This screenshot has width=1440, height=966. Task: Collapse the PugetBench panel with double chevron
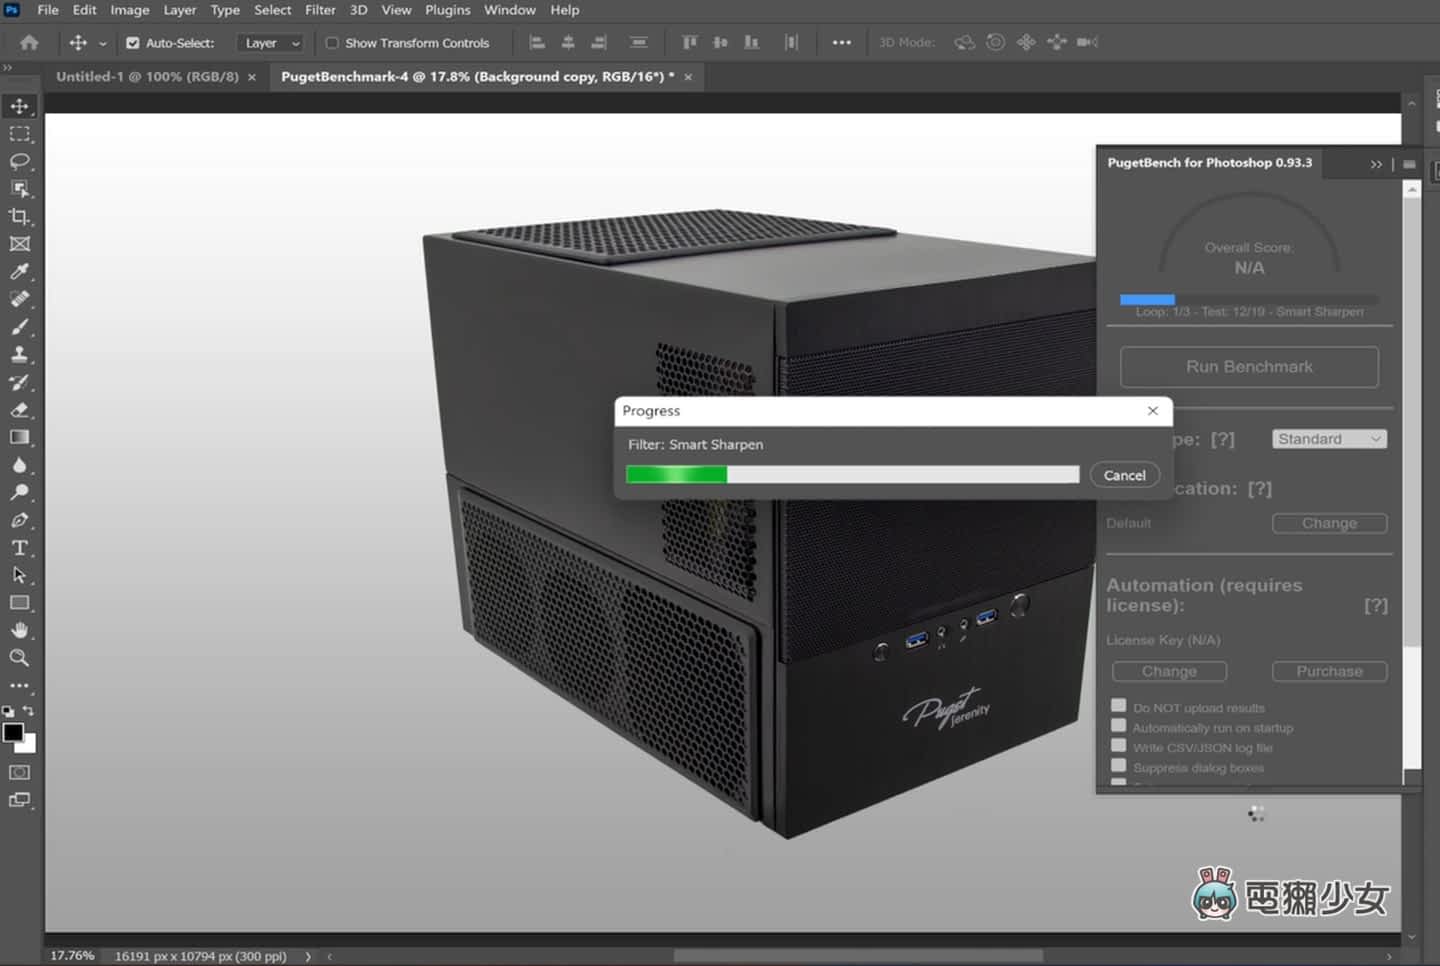[x=1376, y=164]
